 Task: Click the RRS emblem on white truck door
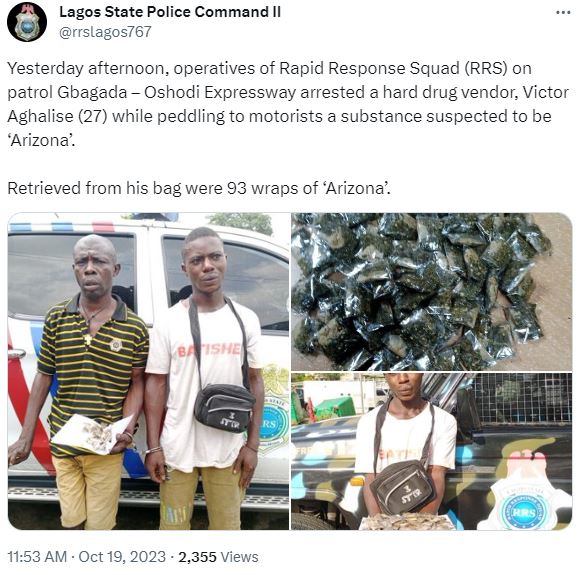tap(273, 420)
